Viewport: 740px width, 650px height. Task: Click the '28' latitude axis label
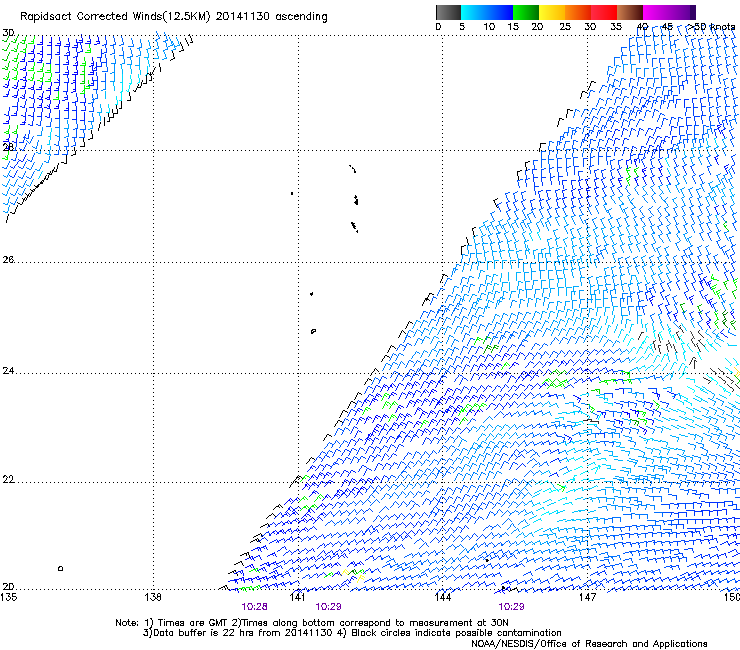click(8, 147)
